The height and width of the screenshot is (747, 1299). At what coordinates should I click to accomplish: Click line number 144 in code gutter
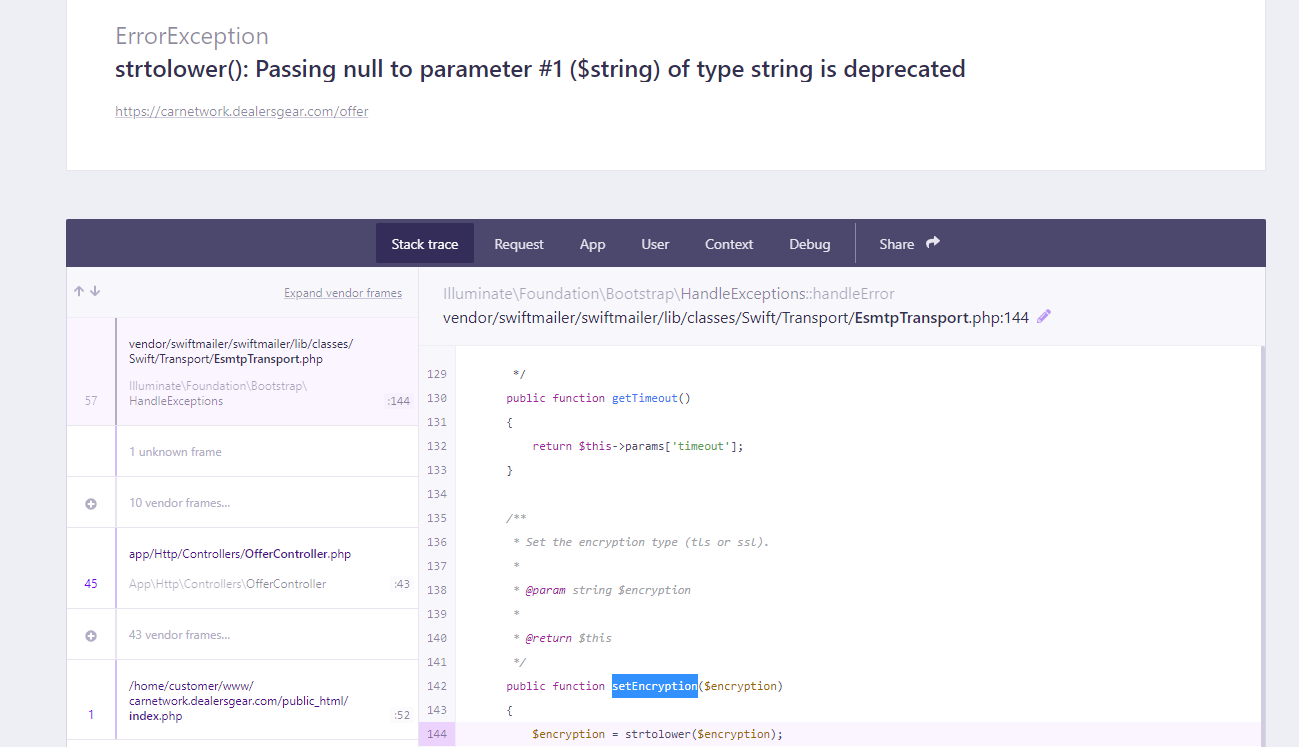tap(437, 734)
